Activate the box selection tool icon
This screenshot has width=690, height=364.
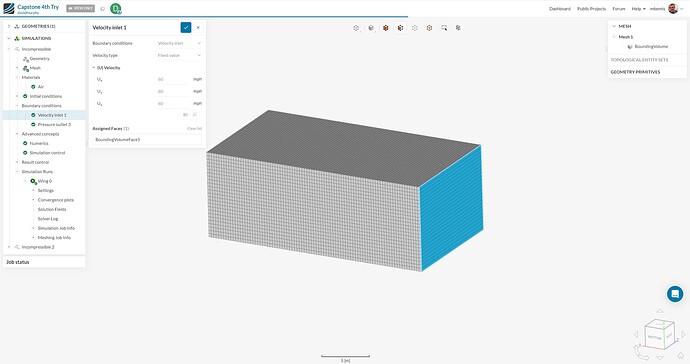[444, 28]
